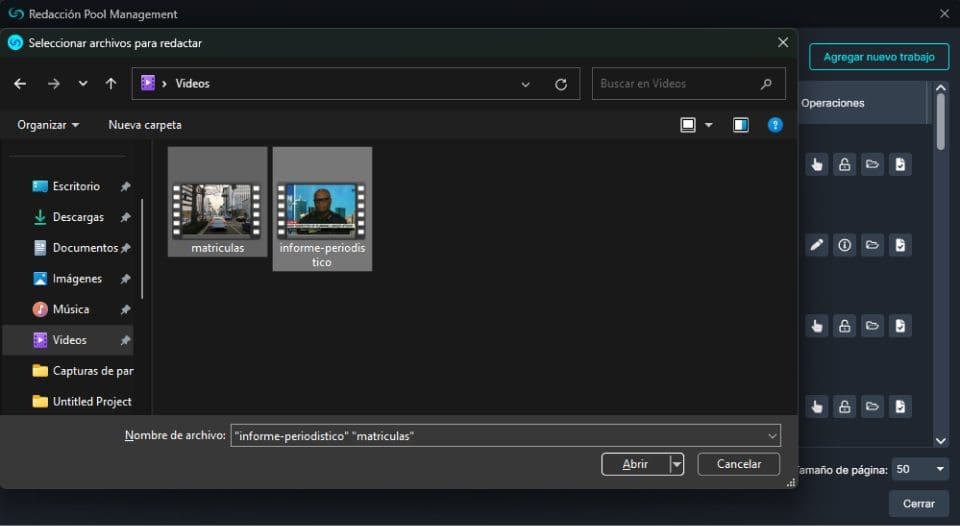Screen dimensions: 960x526
Task: Open the view options dropdown arrow
Action: [708, 125]
